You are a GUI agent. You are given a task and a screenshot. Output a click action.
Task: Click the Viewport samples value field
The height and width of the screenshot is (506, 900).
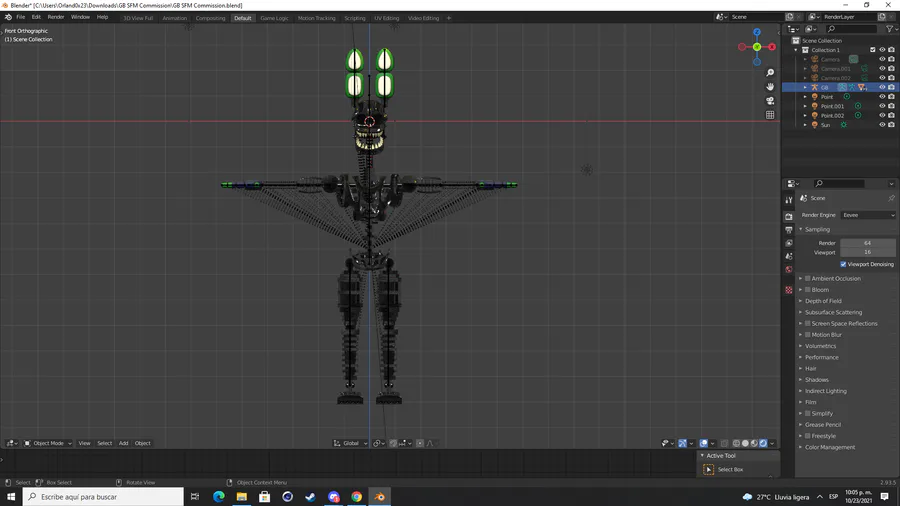point(867,252)
